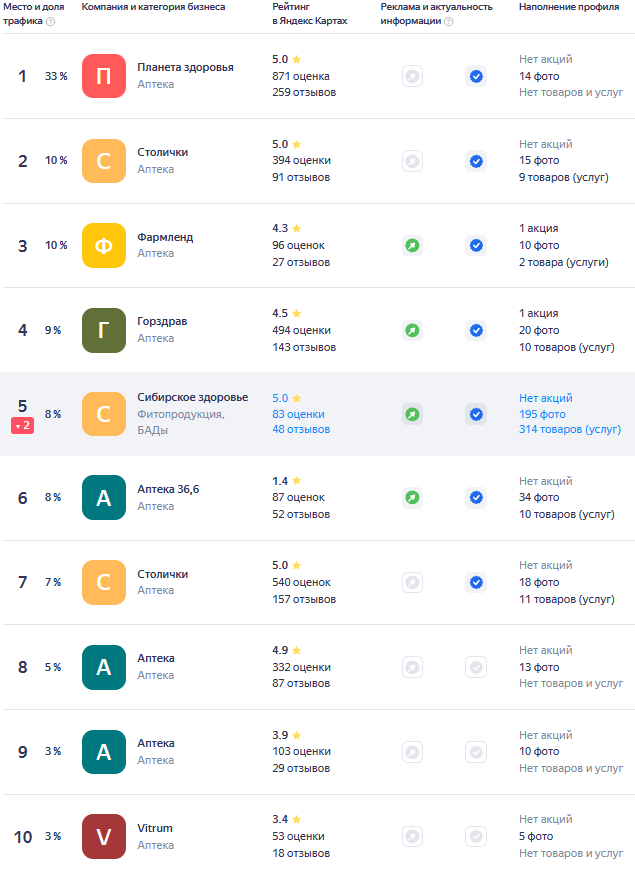Click the company name 'Планета здоровья'

click(185, 67)
